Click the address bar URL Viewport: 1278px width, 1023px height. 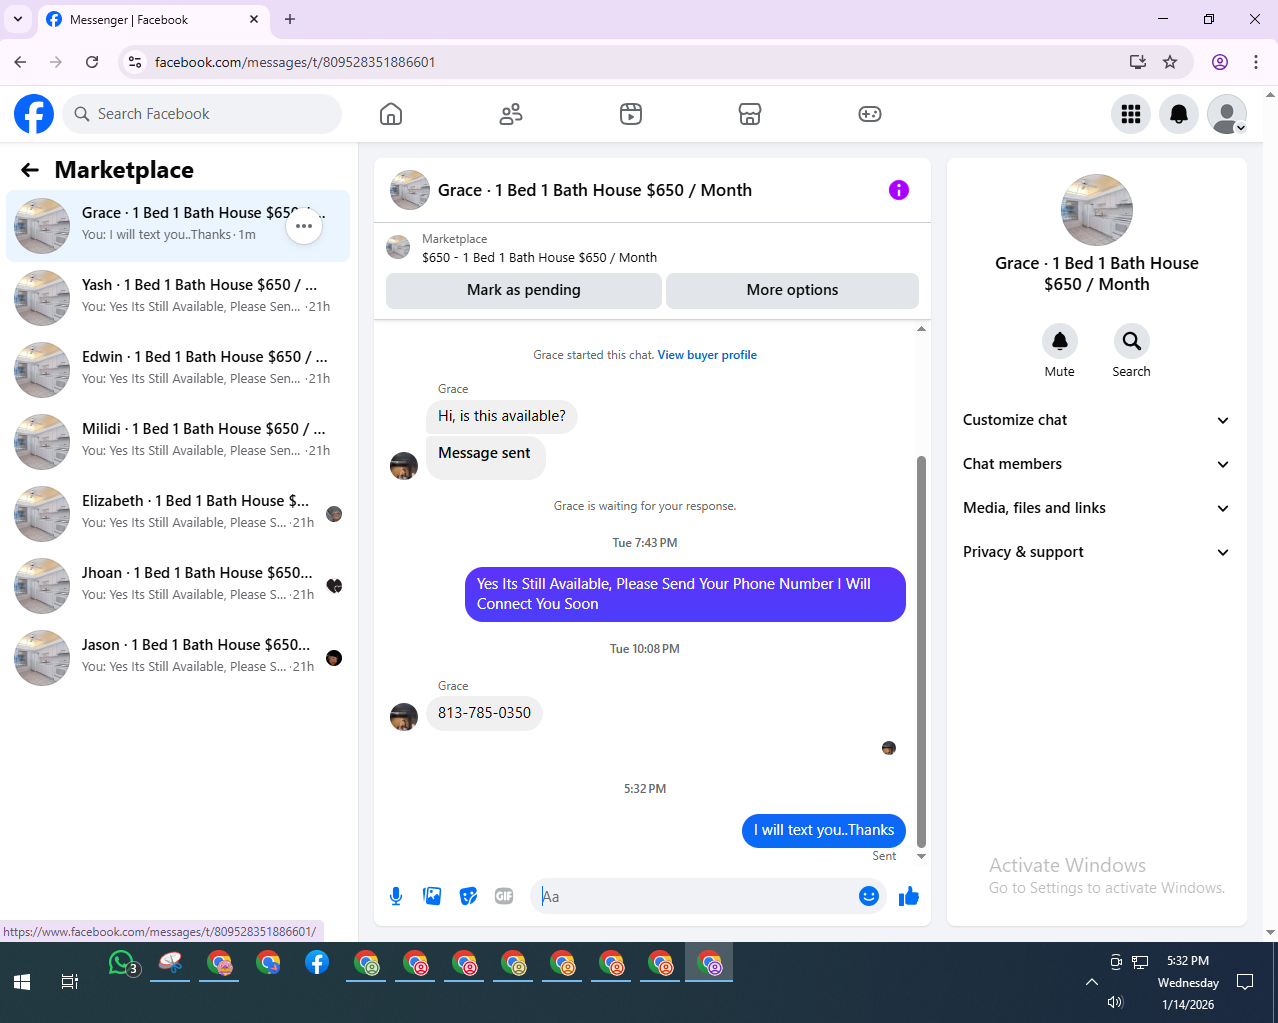tap(295, 62)
